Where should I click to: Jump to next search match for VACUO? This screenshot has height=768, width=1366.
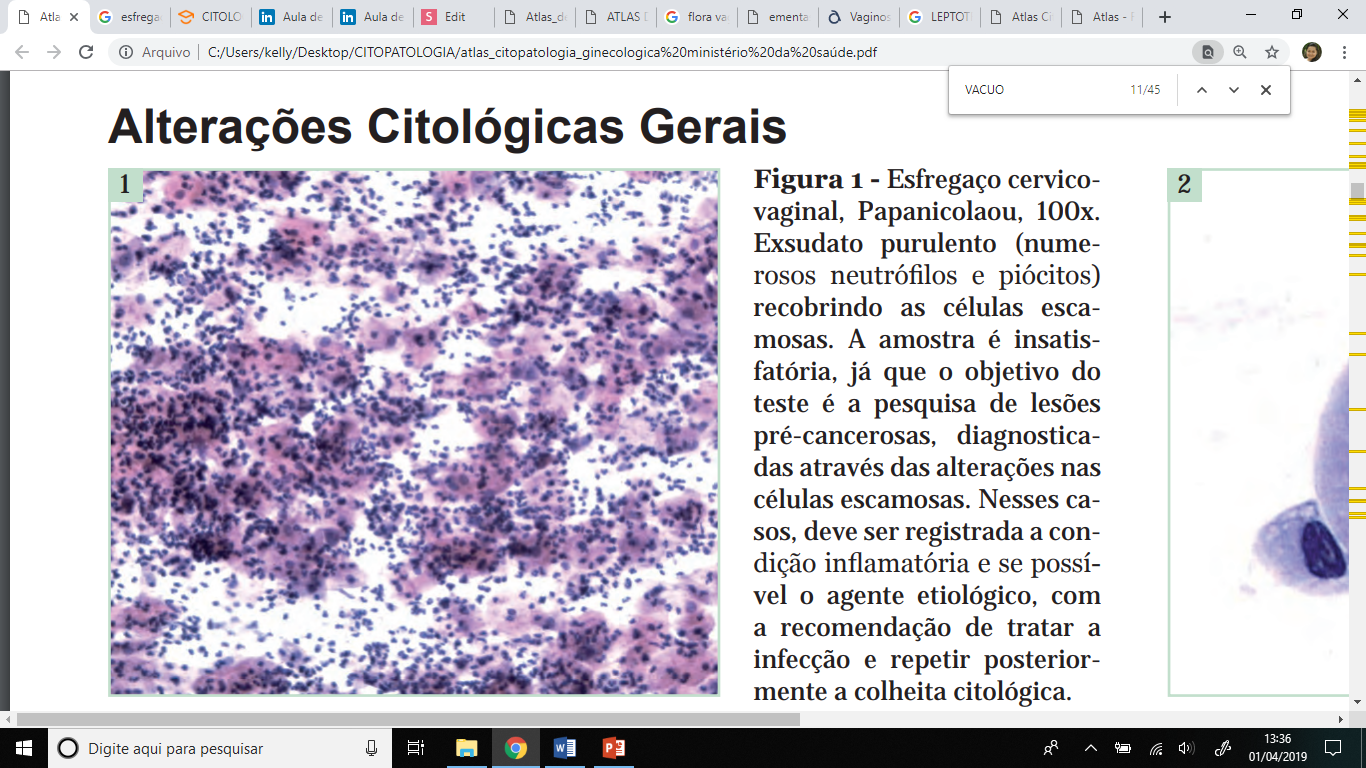1234,90
